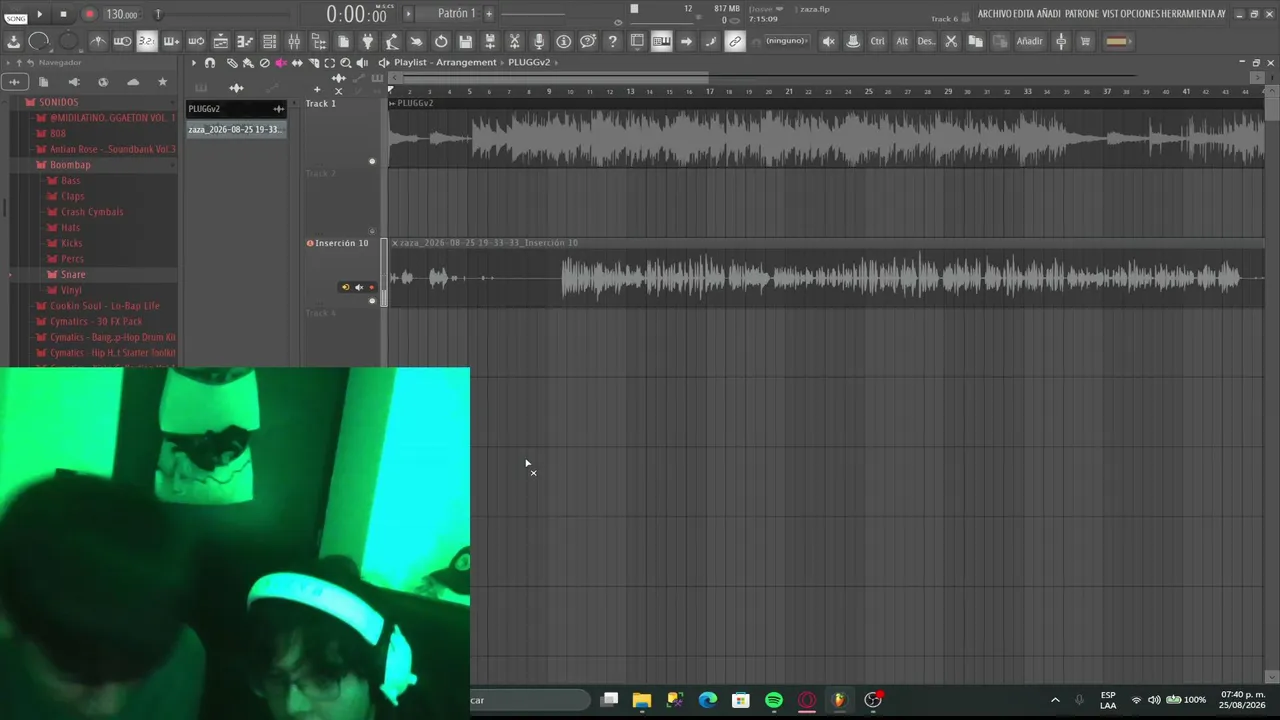
Task: Mute Track 1 with its dot switch
Action: point(372,161)
